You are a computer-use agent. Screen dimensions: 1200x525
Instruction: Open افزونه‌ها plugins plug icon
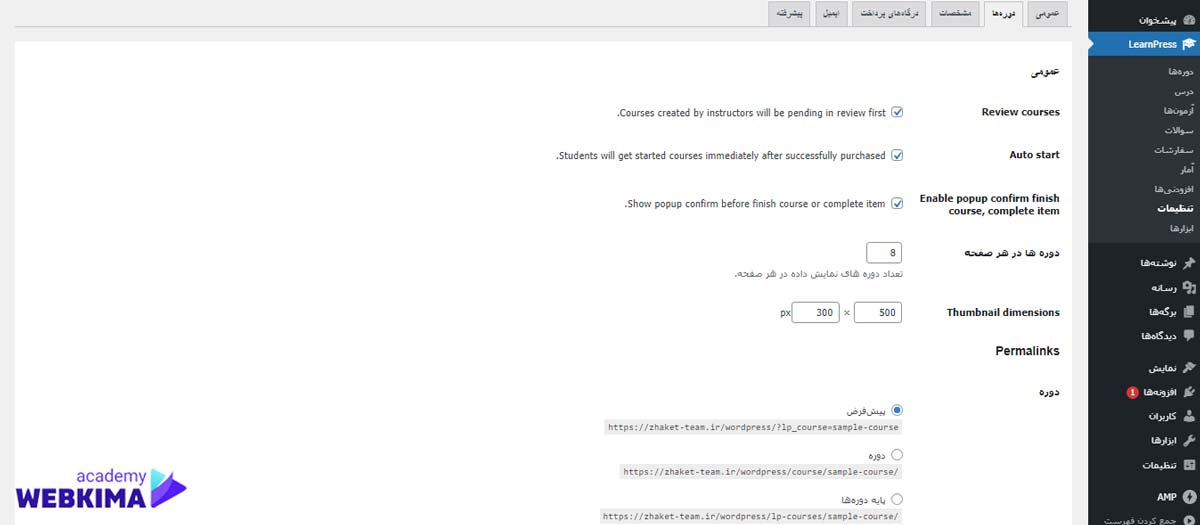click(1188, 392)
